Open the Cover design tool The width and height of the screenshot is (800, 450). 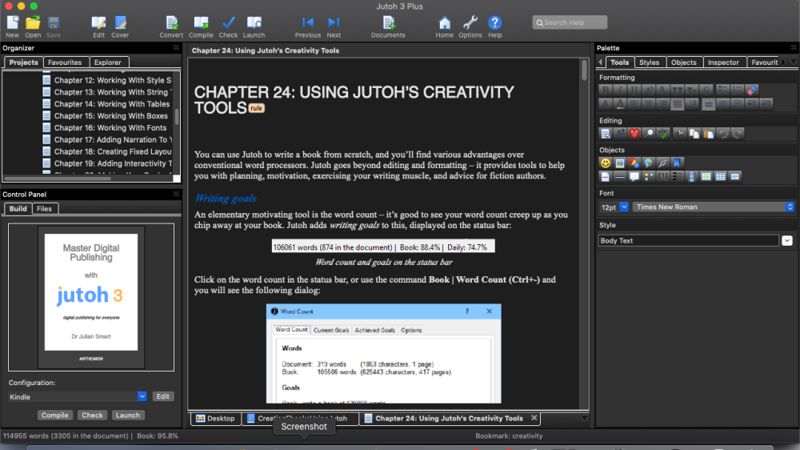[x=120, y=27]
